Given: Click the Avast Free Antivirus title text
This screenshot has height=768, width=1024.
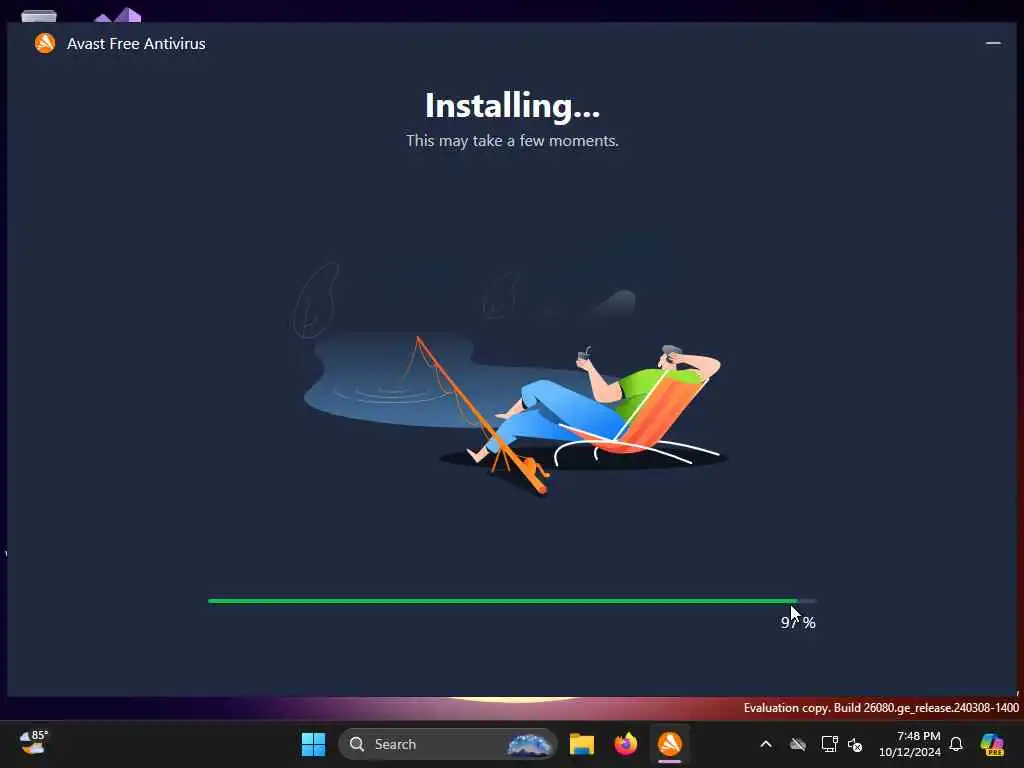Looking at the screenshot, I should [x=136, y=44].
